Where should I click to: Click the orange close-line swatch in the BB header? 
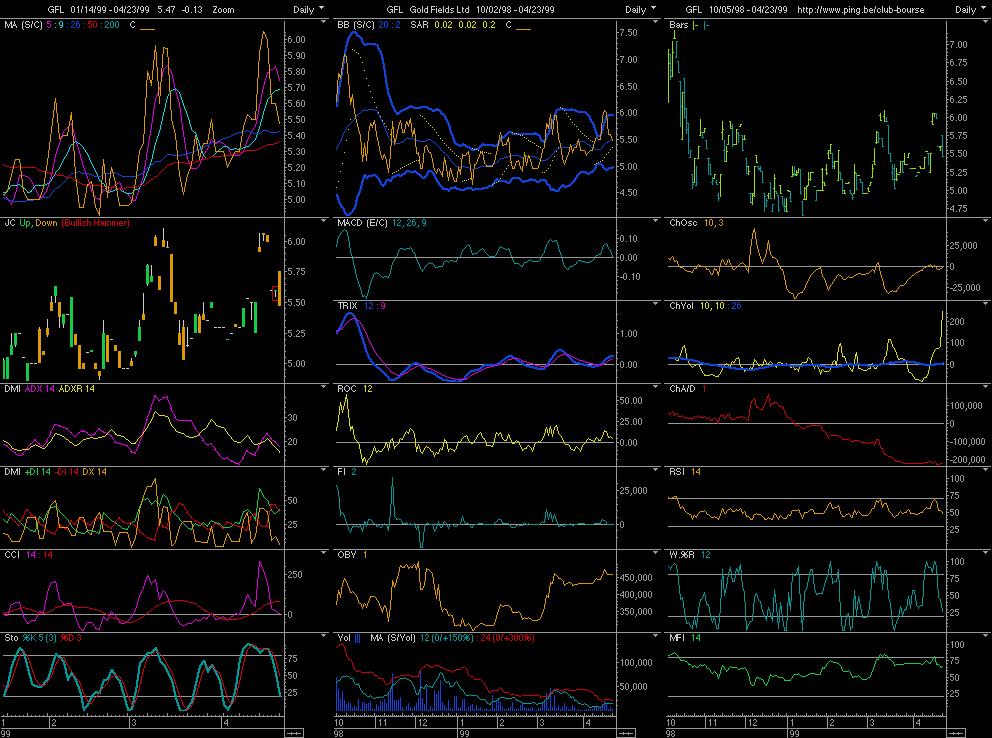[524, 28]
